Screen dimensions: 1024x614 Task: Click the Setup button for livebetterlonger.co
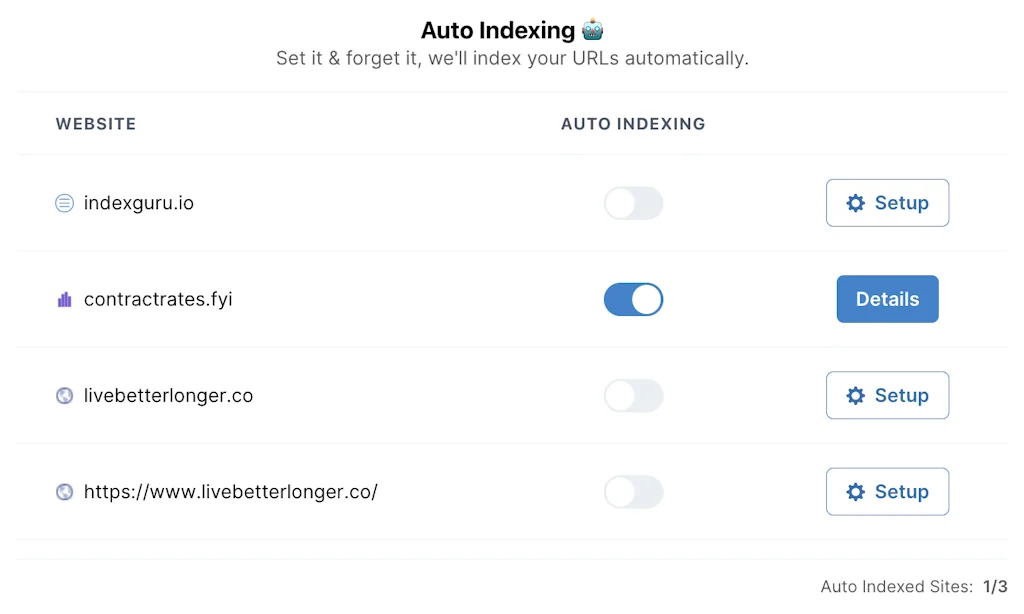(887, 395)
